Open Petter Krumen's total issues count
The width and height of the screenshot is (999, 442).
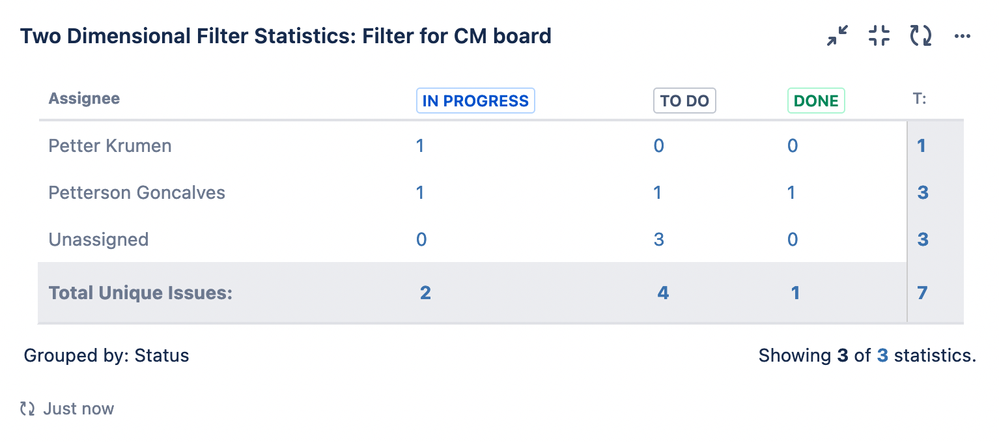(x=922, y=146)
